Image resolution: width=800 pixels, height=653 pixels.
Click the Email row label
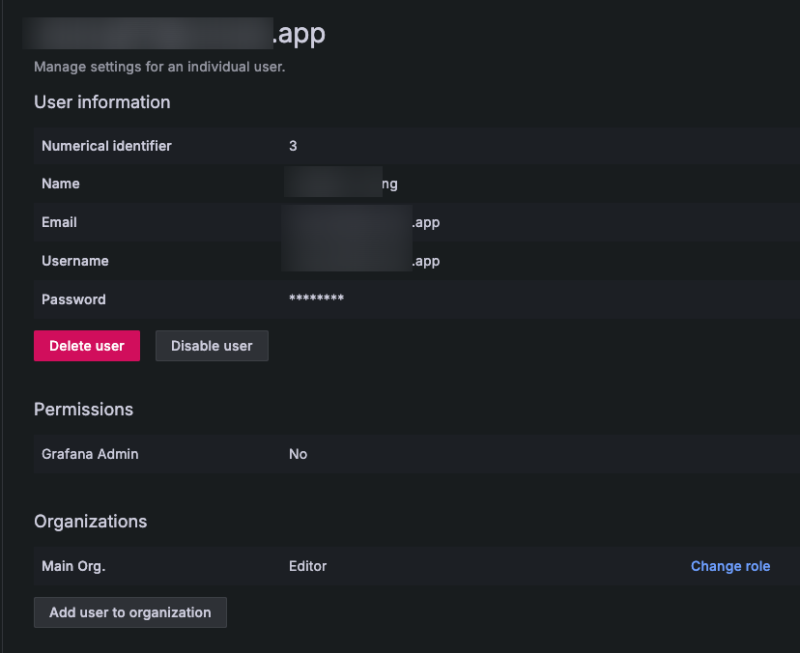tap(59, 222)
